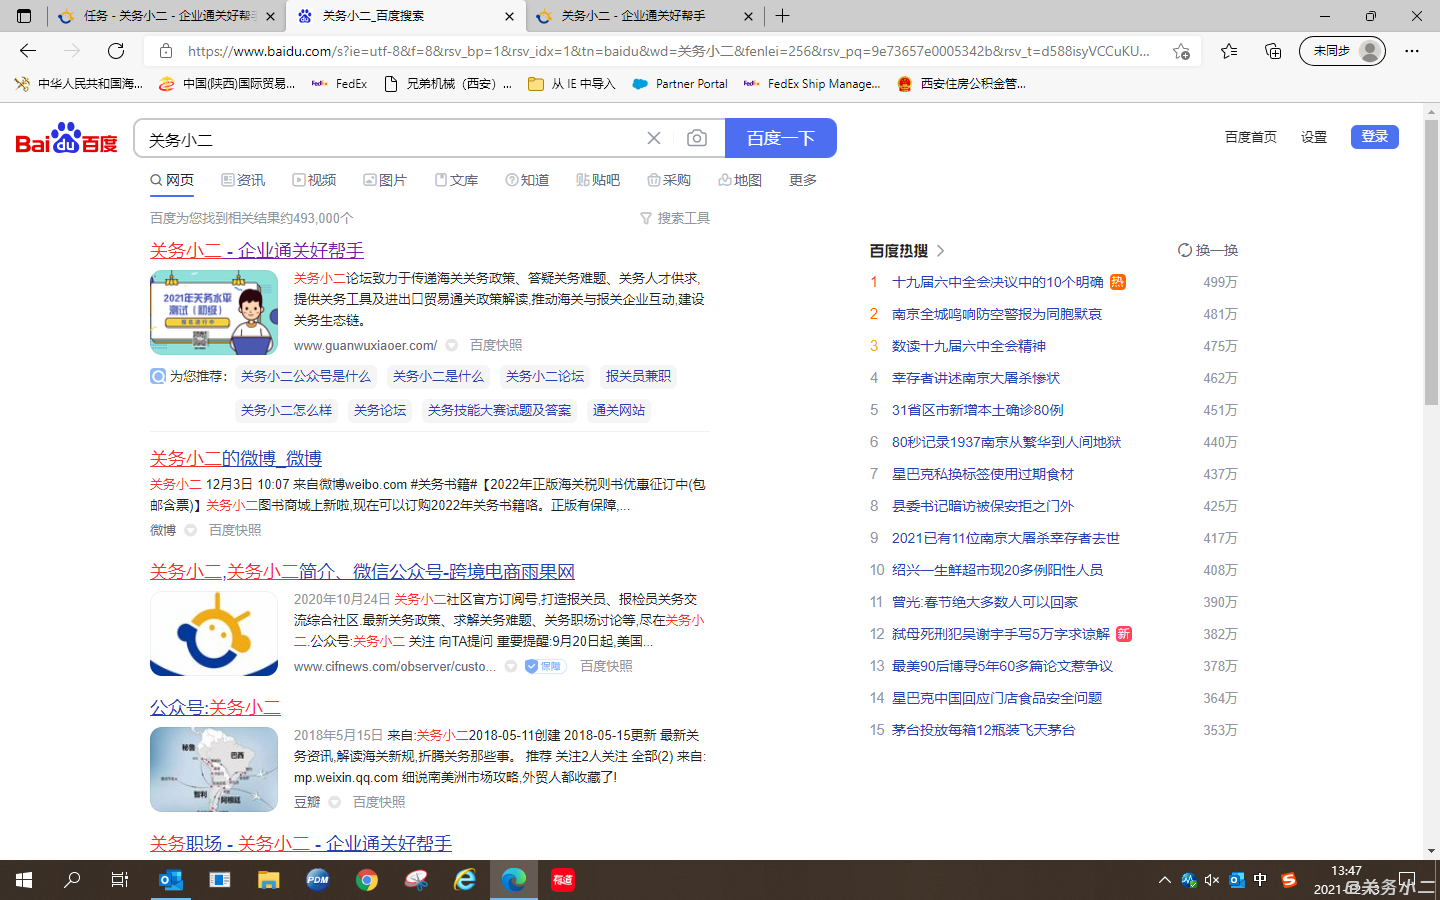Open the Partner Portal bookmark
This screenshot has height=900, width=1440.
tap(680, 84)
